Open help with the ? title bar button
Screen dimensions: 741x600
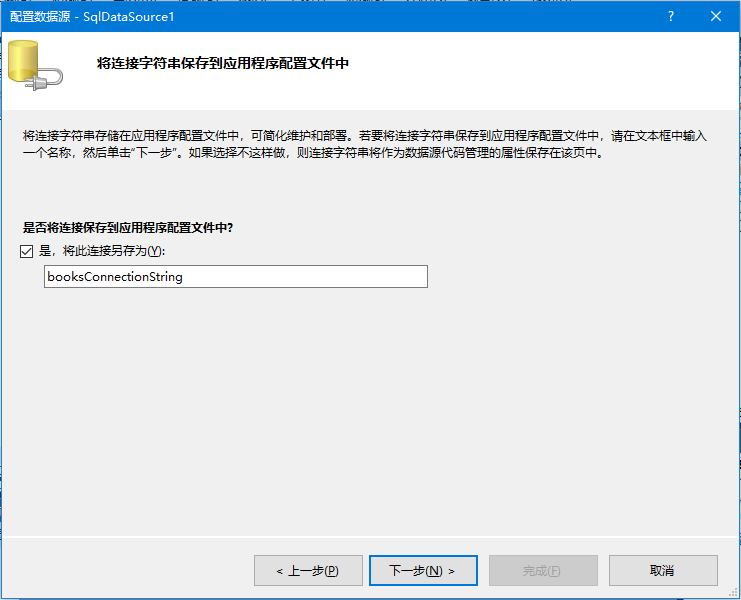(671, 16)
